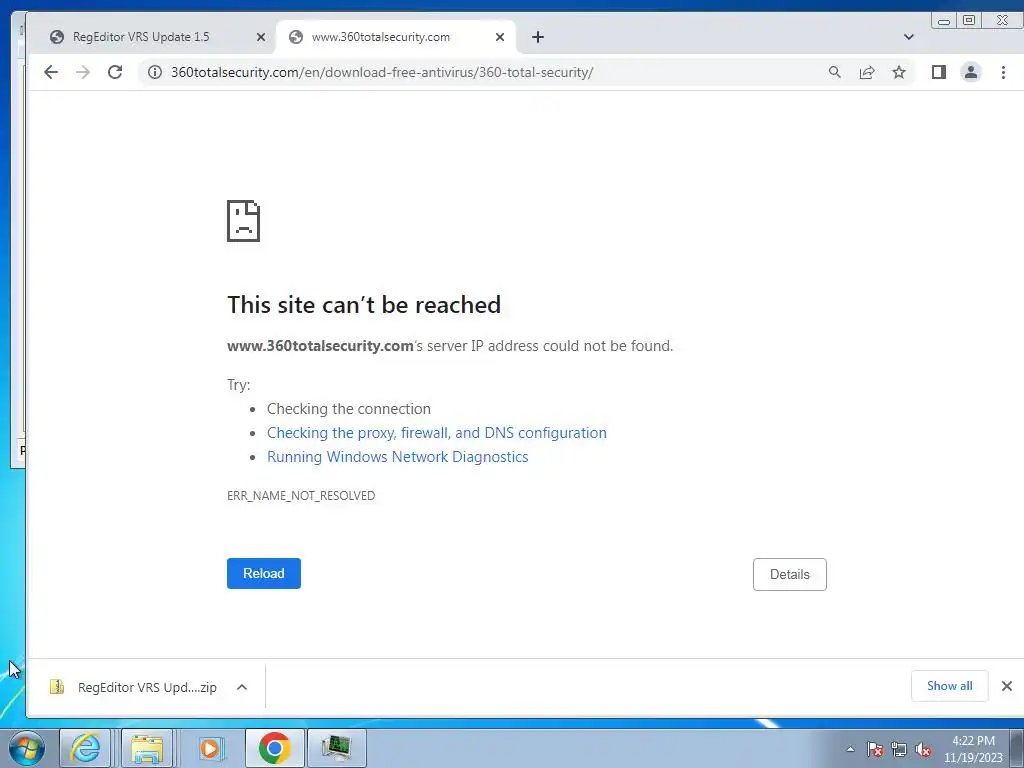Open the proxy, firewall, and DNS configuration link
This screenshot has height=768, width=1024.
tap(436, 432)
